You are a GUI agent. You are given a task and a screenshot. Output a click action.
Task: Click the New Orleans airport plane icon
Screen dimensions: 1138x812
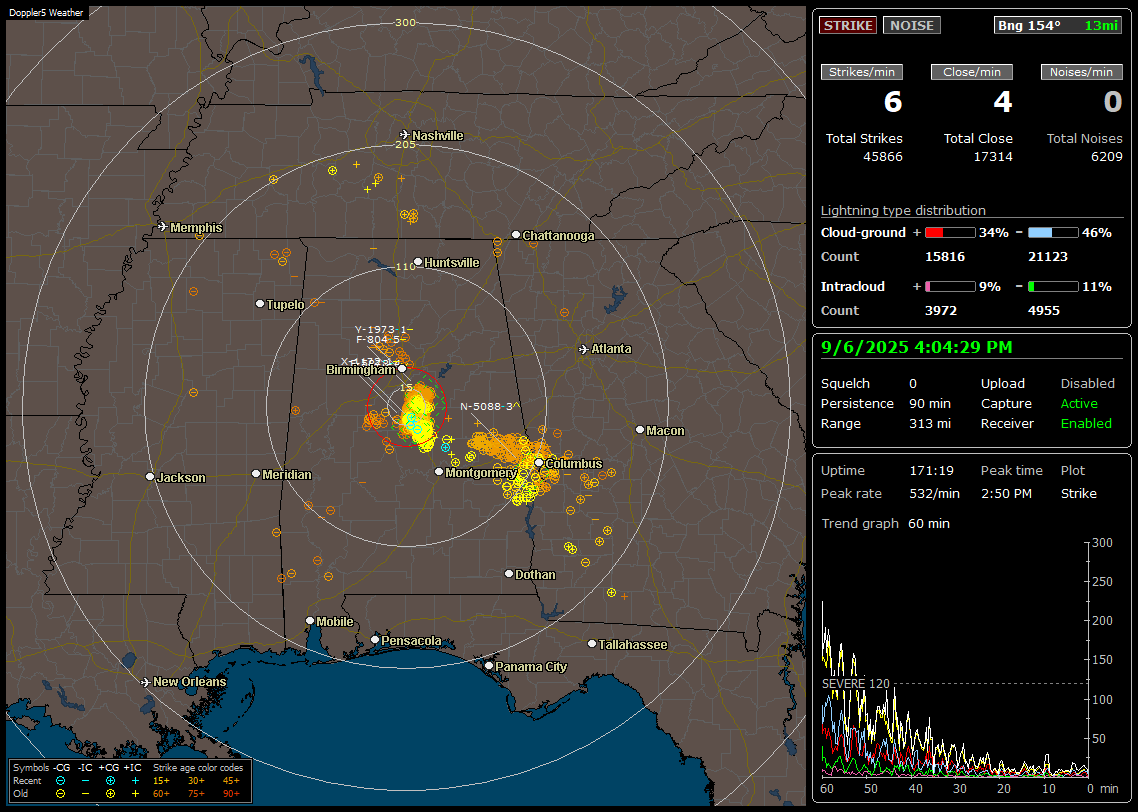(146, 682)
